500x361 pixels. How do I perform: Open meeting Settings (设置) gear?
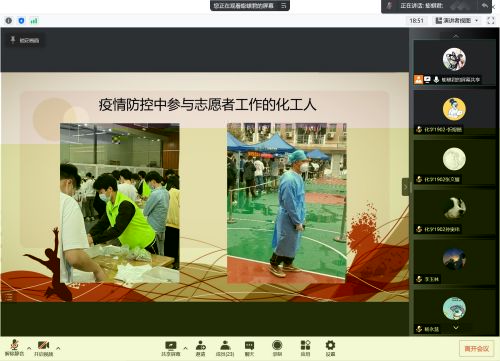330,348
